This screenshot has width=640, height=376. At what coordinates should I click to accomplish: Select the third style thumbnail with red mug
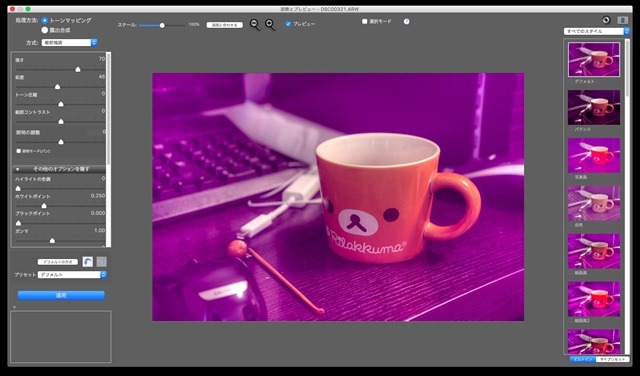(x=594, y=155)
